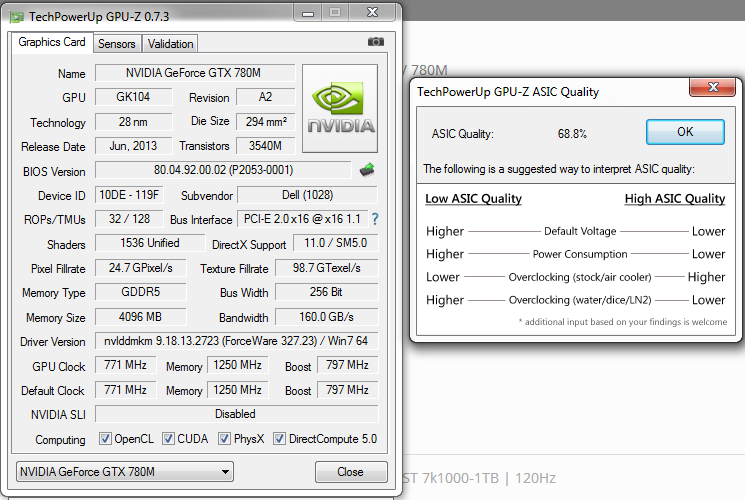Click the ROPs/TMUs field 32 / 128

pyautogui.click(x=129, y=219)
